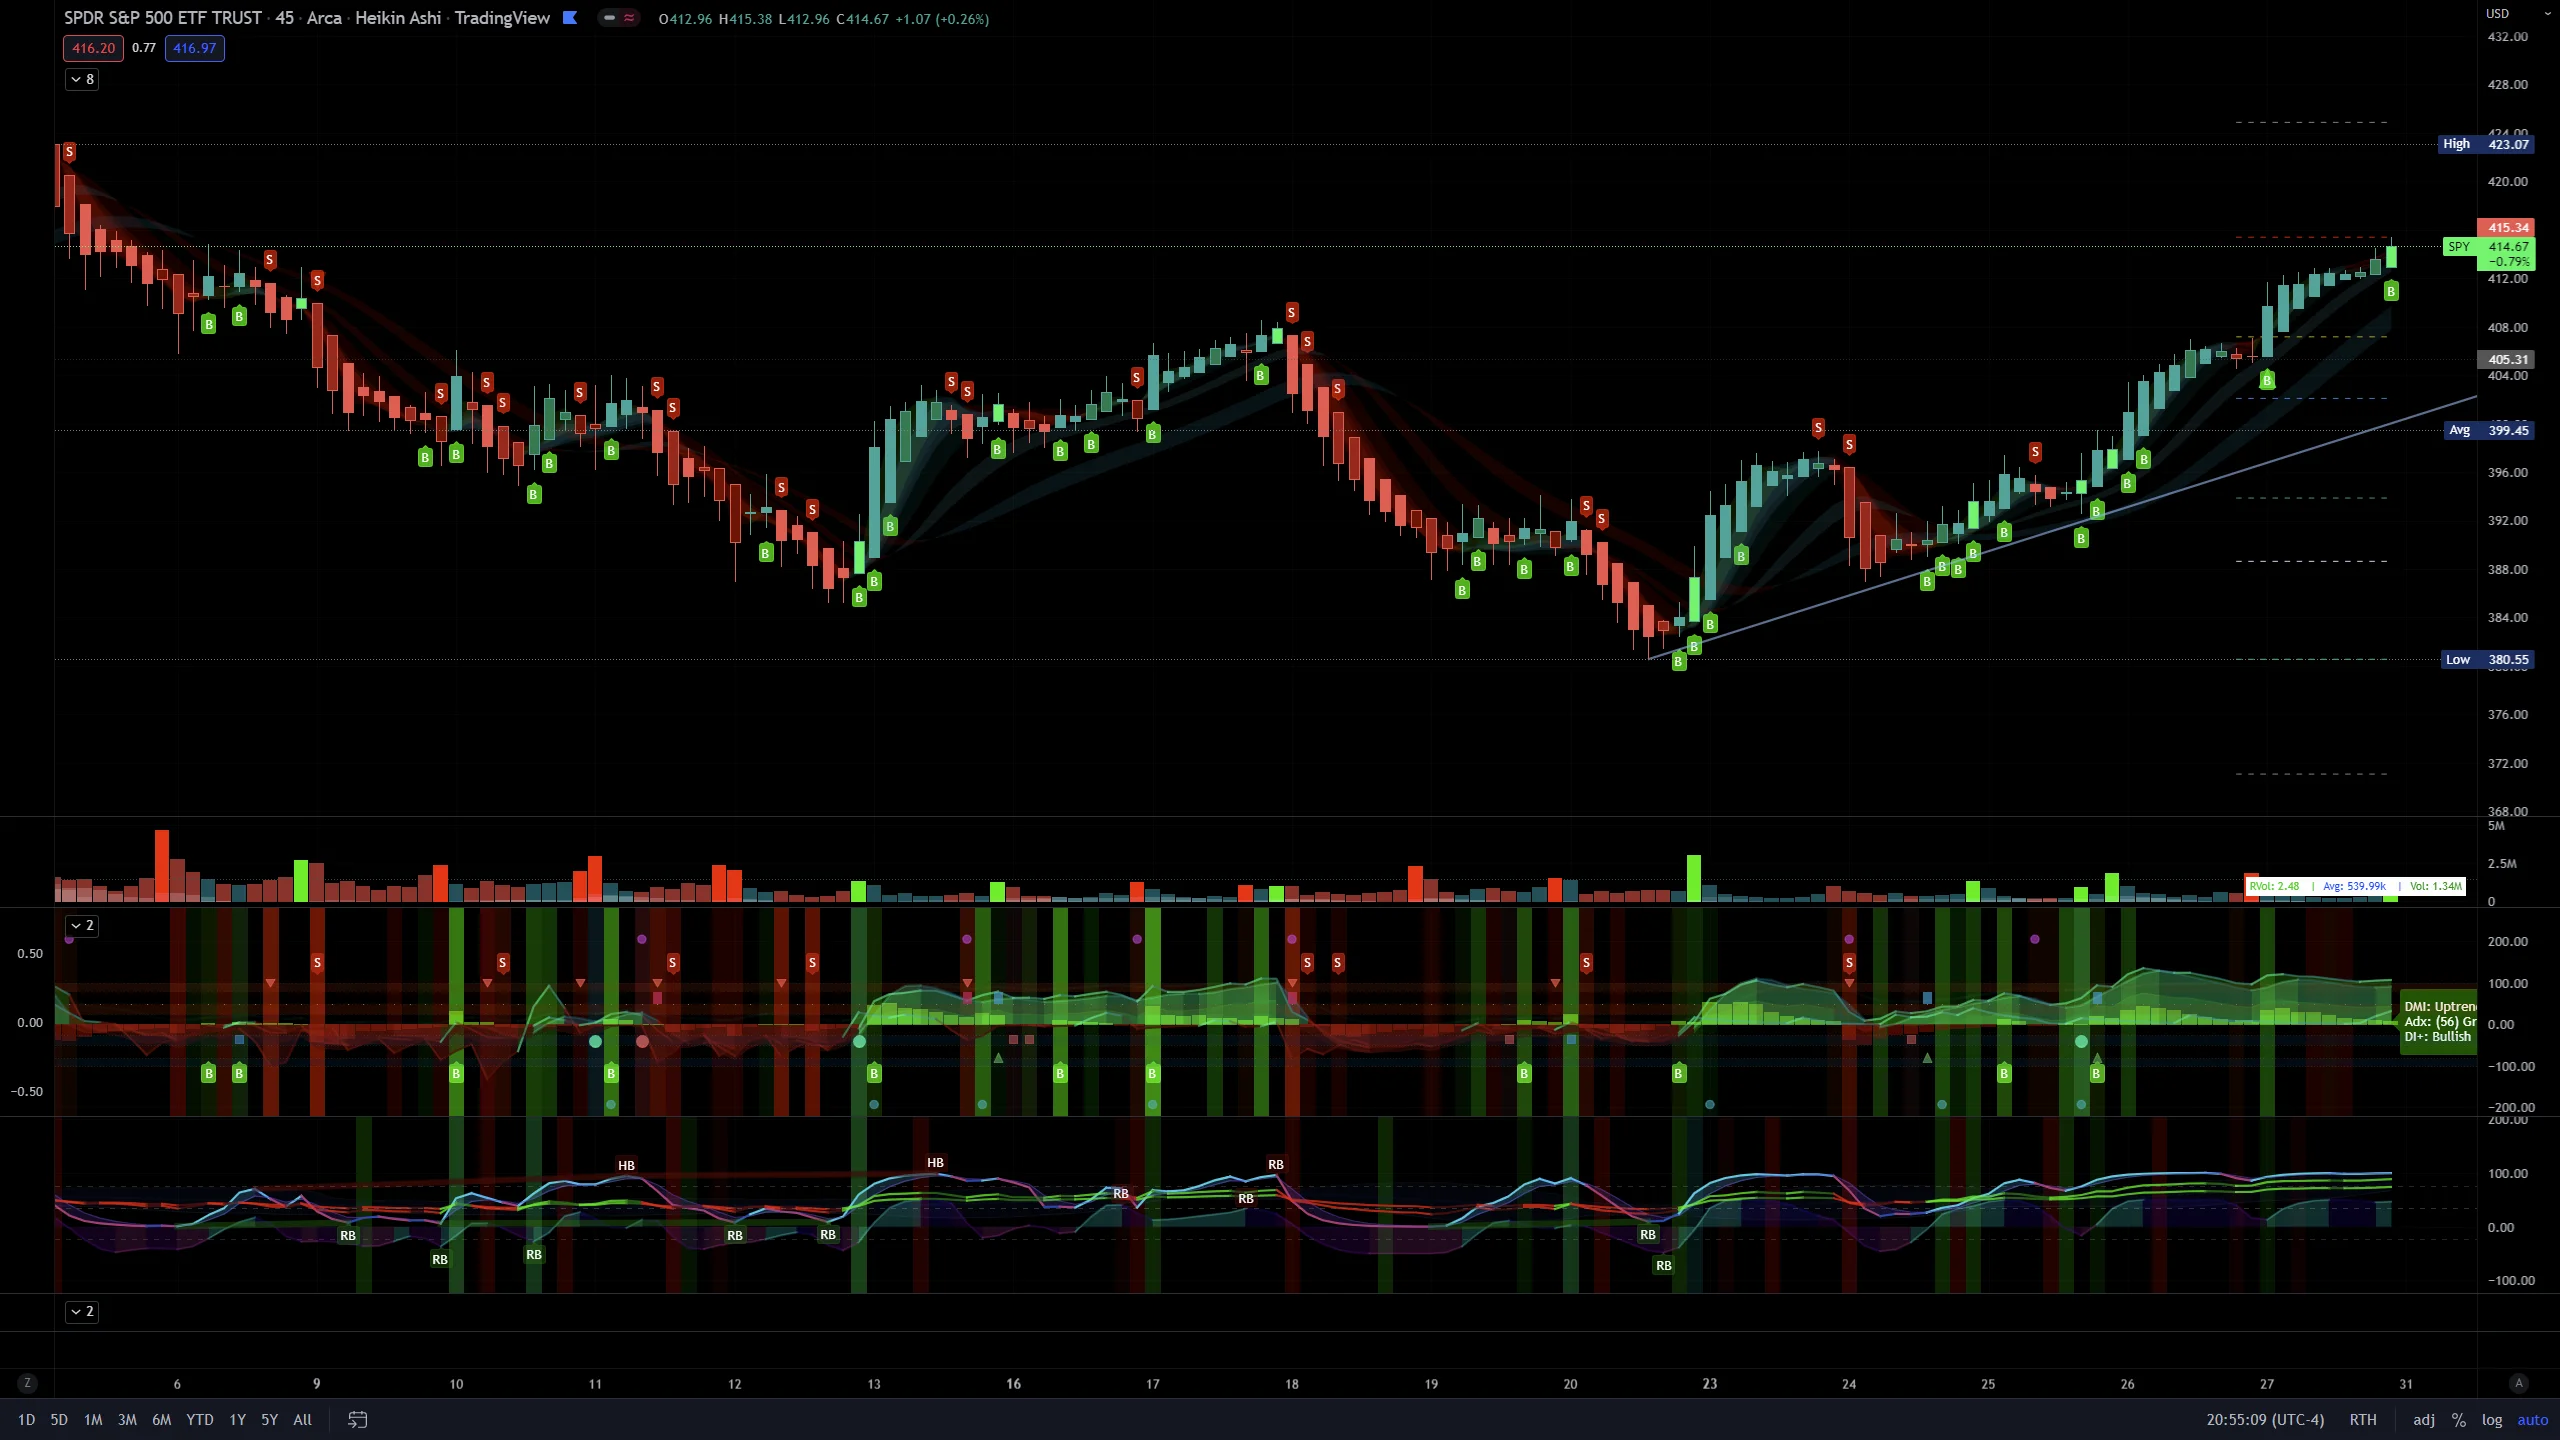
Task: Click the red 415.34 price label on scale
Action: coord(2506,228)
